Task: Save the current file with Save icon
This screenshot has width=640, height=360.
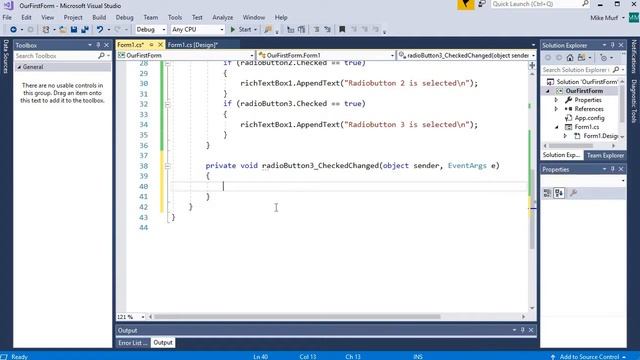Action: pyautogui.click(x=74, y=29)
